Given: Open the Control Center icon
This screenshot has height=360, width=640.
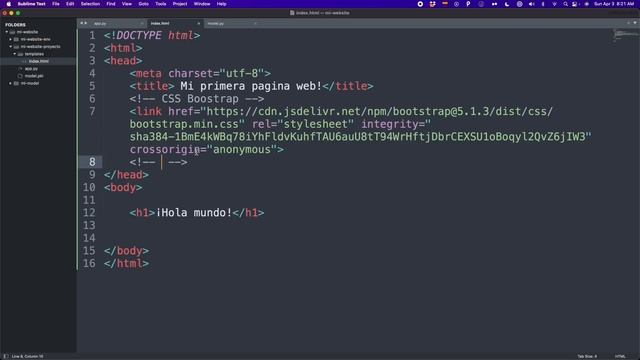Looking at the screenshot, I should click(575, 4).
